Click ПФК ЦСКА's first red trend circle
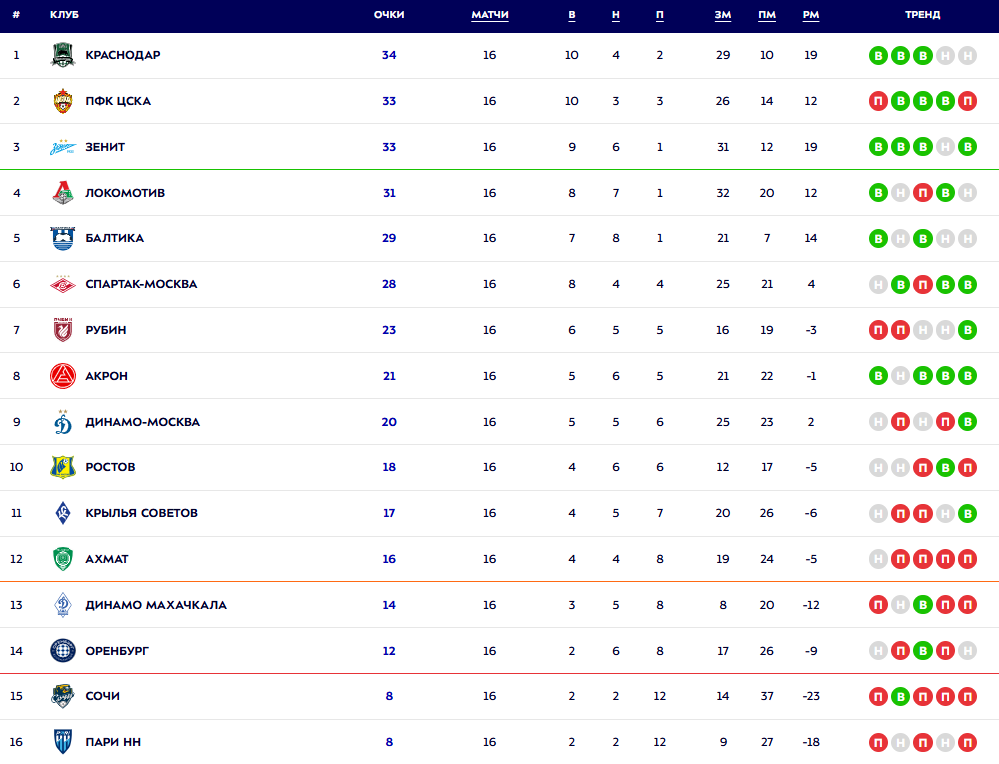999x764 pixels. pos(878,102)
